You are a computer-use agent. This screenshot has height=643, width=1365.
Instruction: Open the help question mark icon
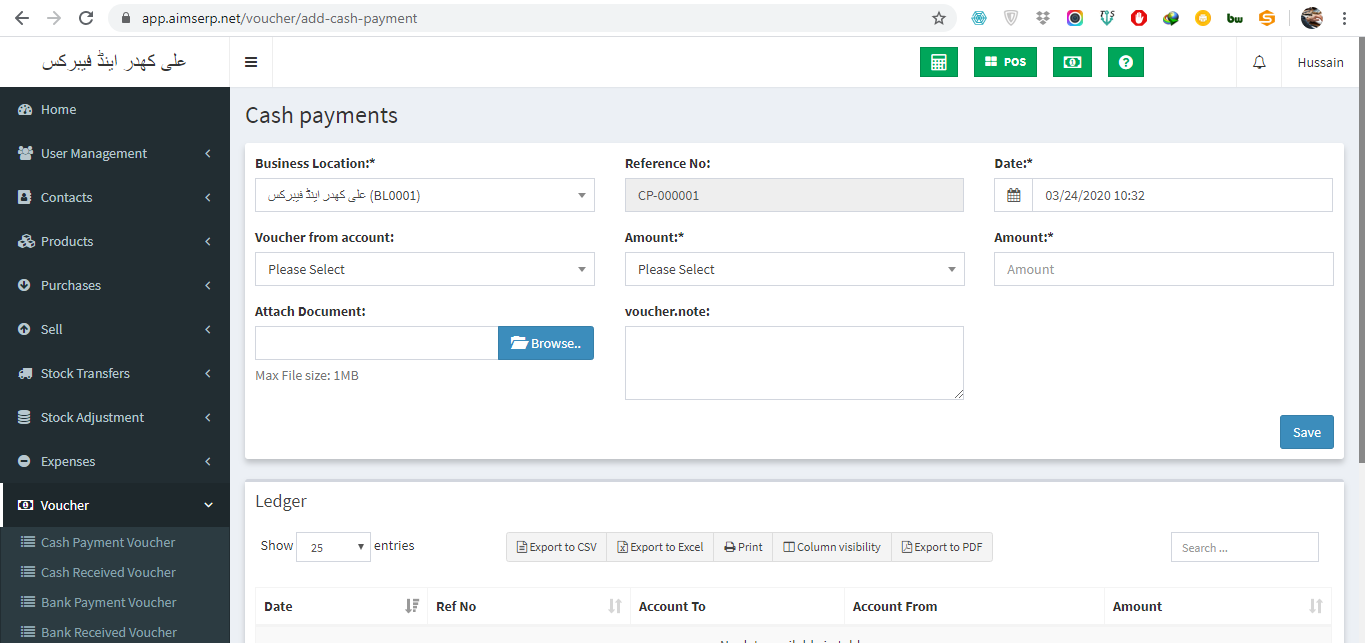(x=1126, y=62)
